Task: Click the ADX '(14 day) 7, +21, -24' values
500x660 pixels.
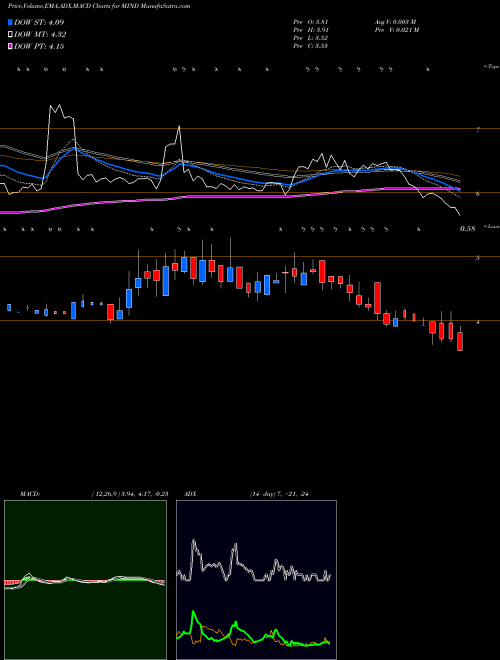Action: coord(279,494)
